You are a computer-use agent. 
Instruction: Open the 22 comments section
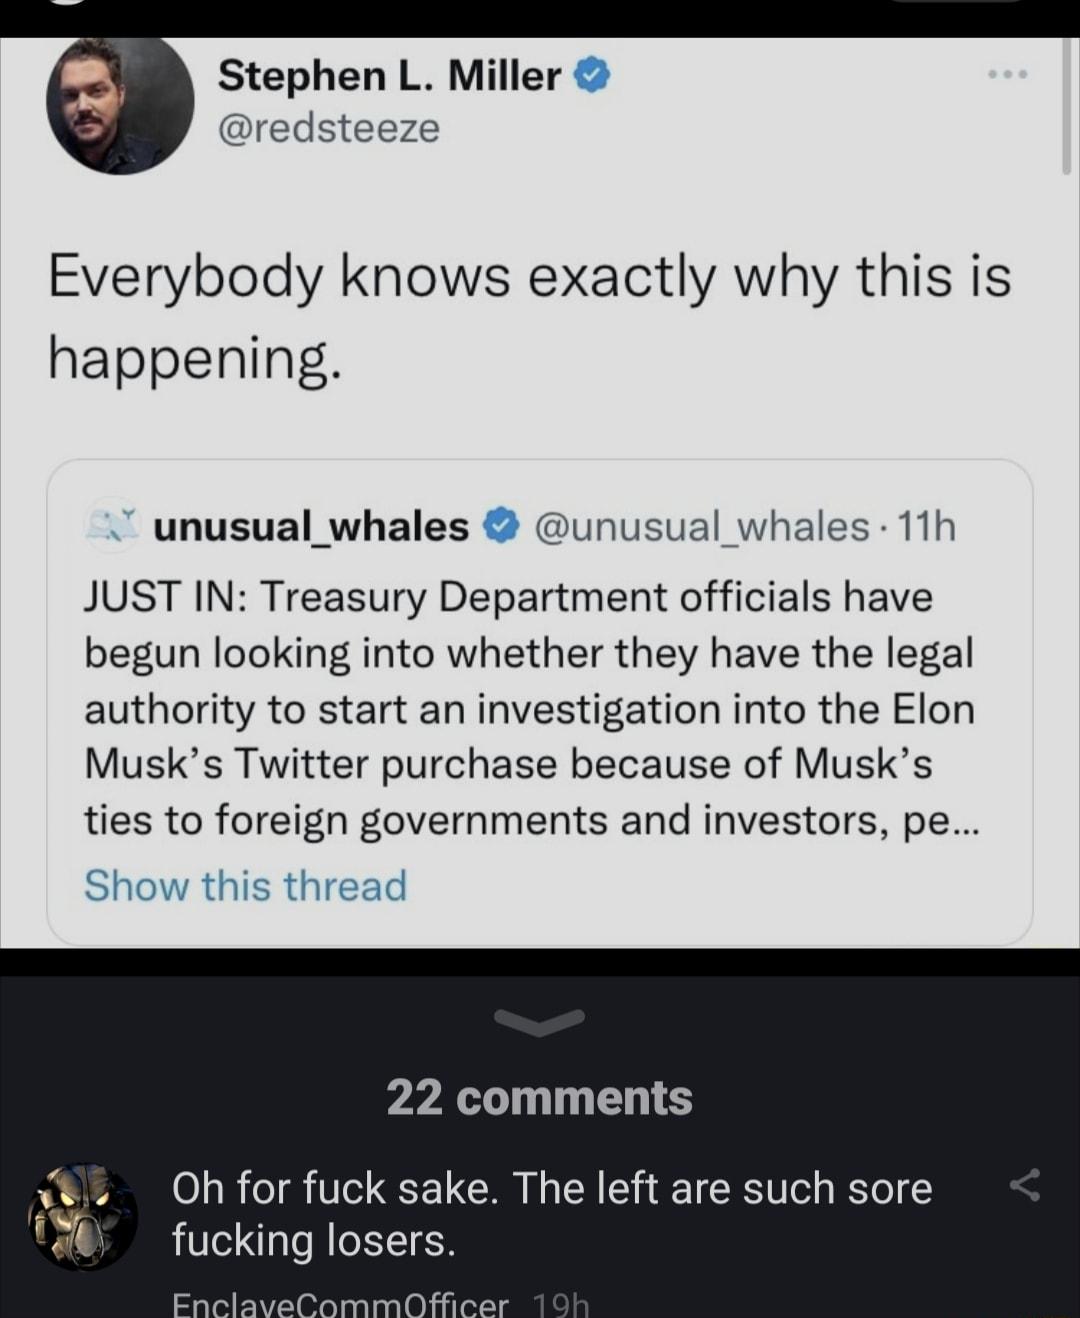point(540,1096)
